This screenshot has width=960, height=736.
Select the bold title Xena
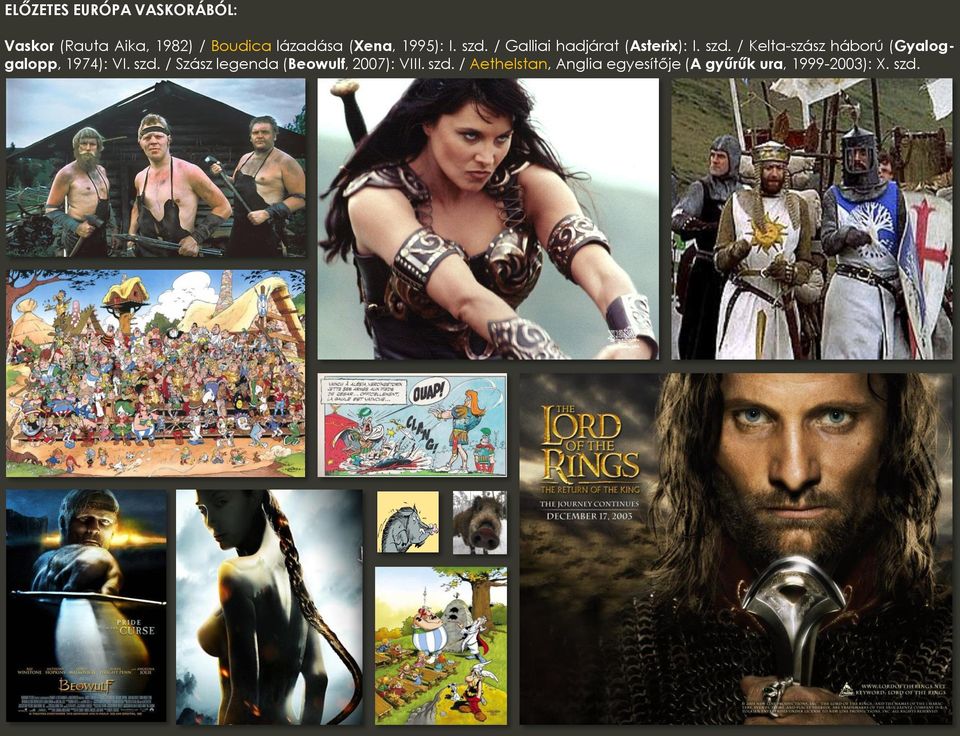click(373, 46)
